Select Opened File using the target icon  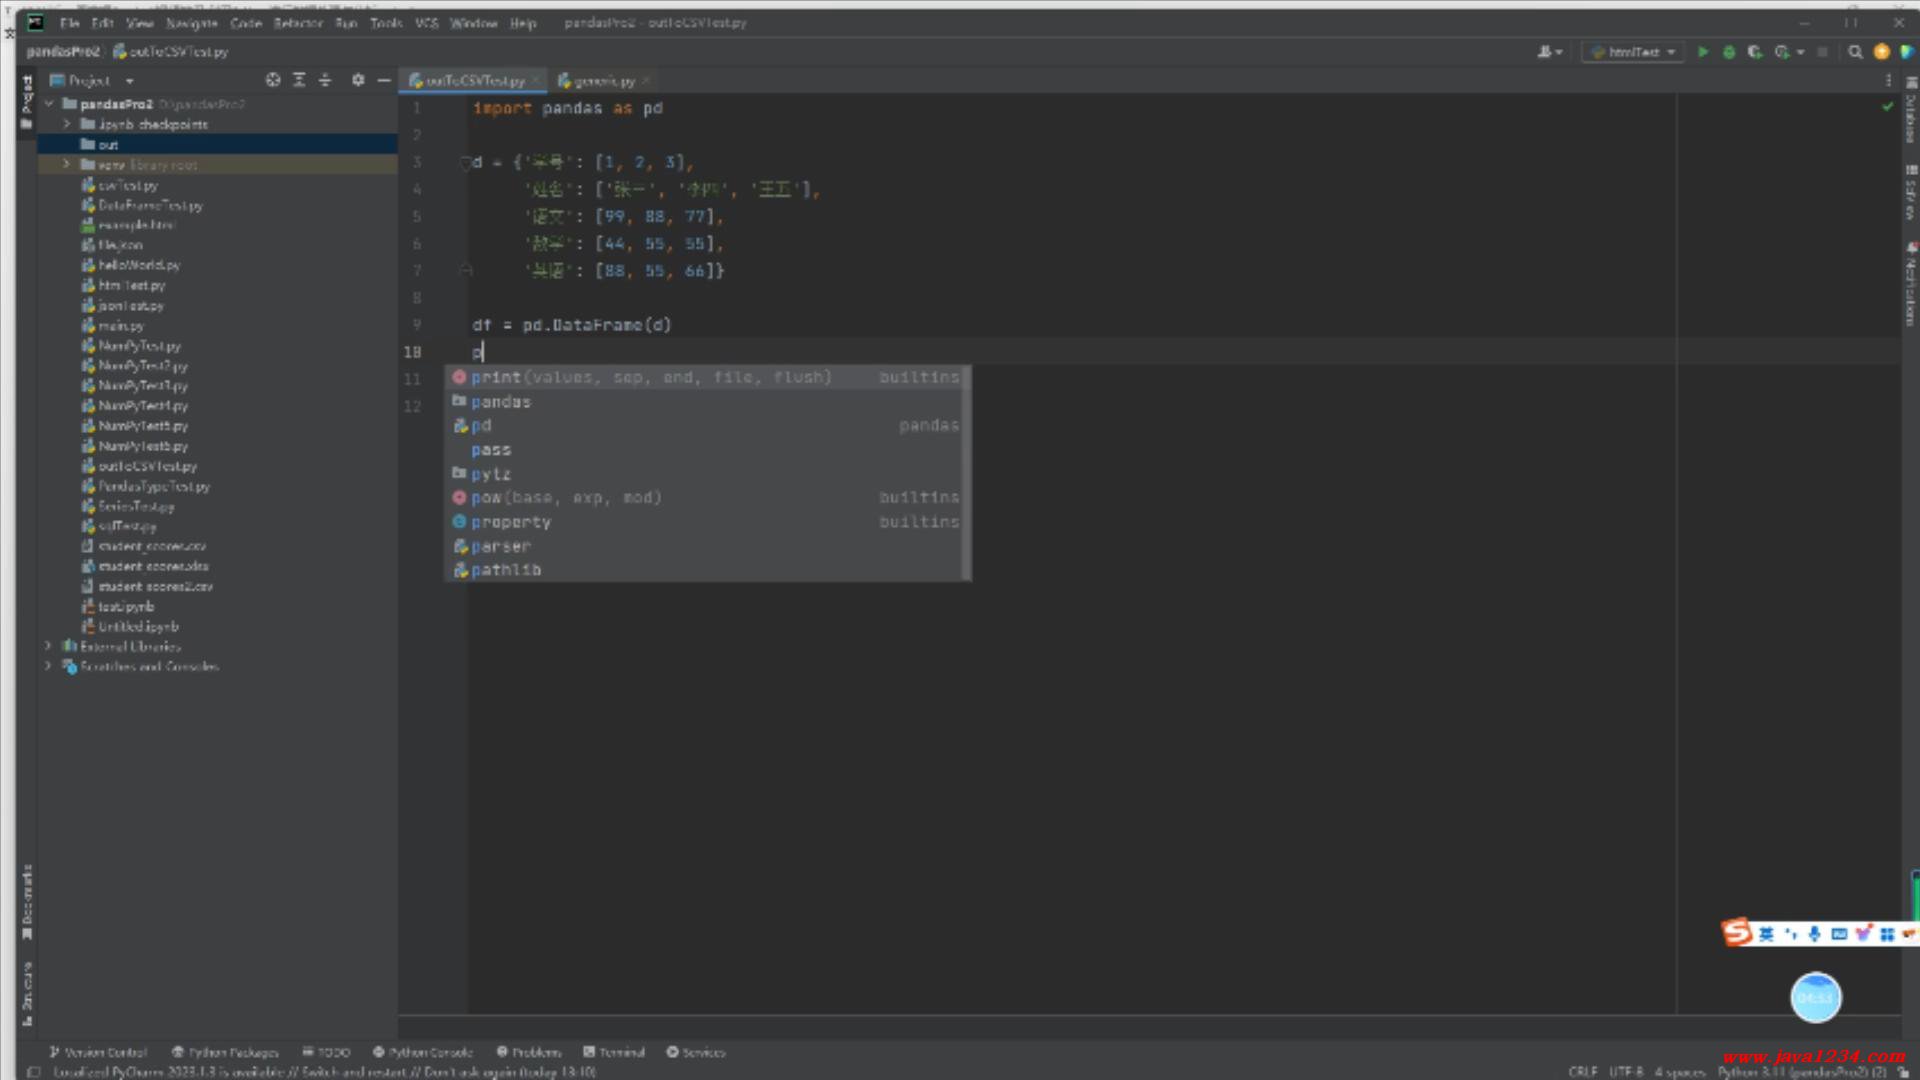pyautogui.click(x=273, y=80)
